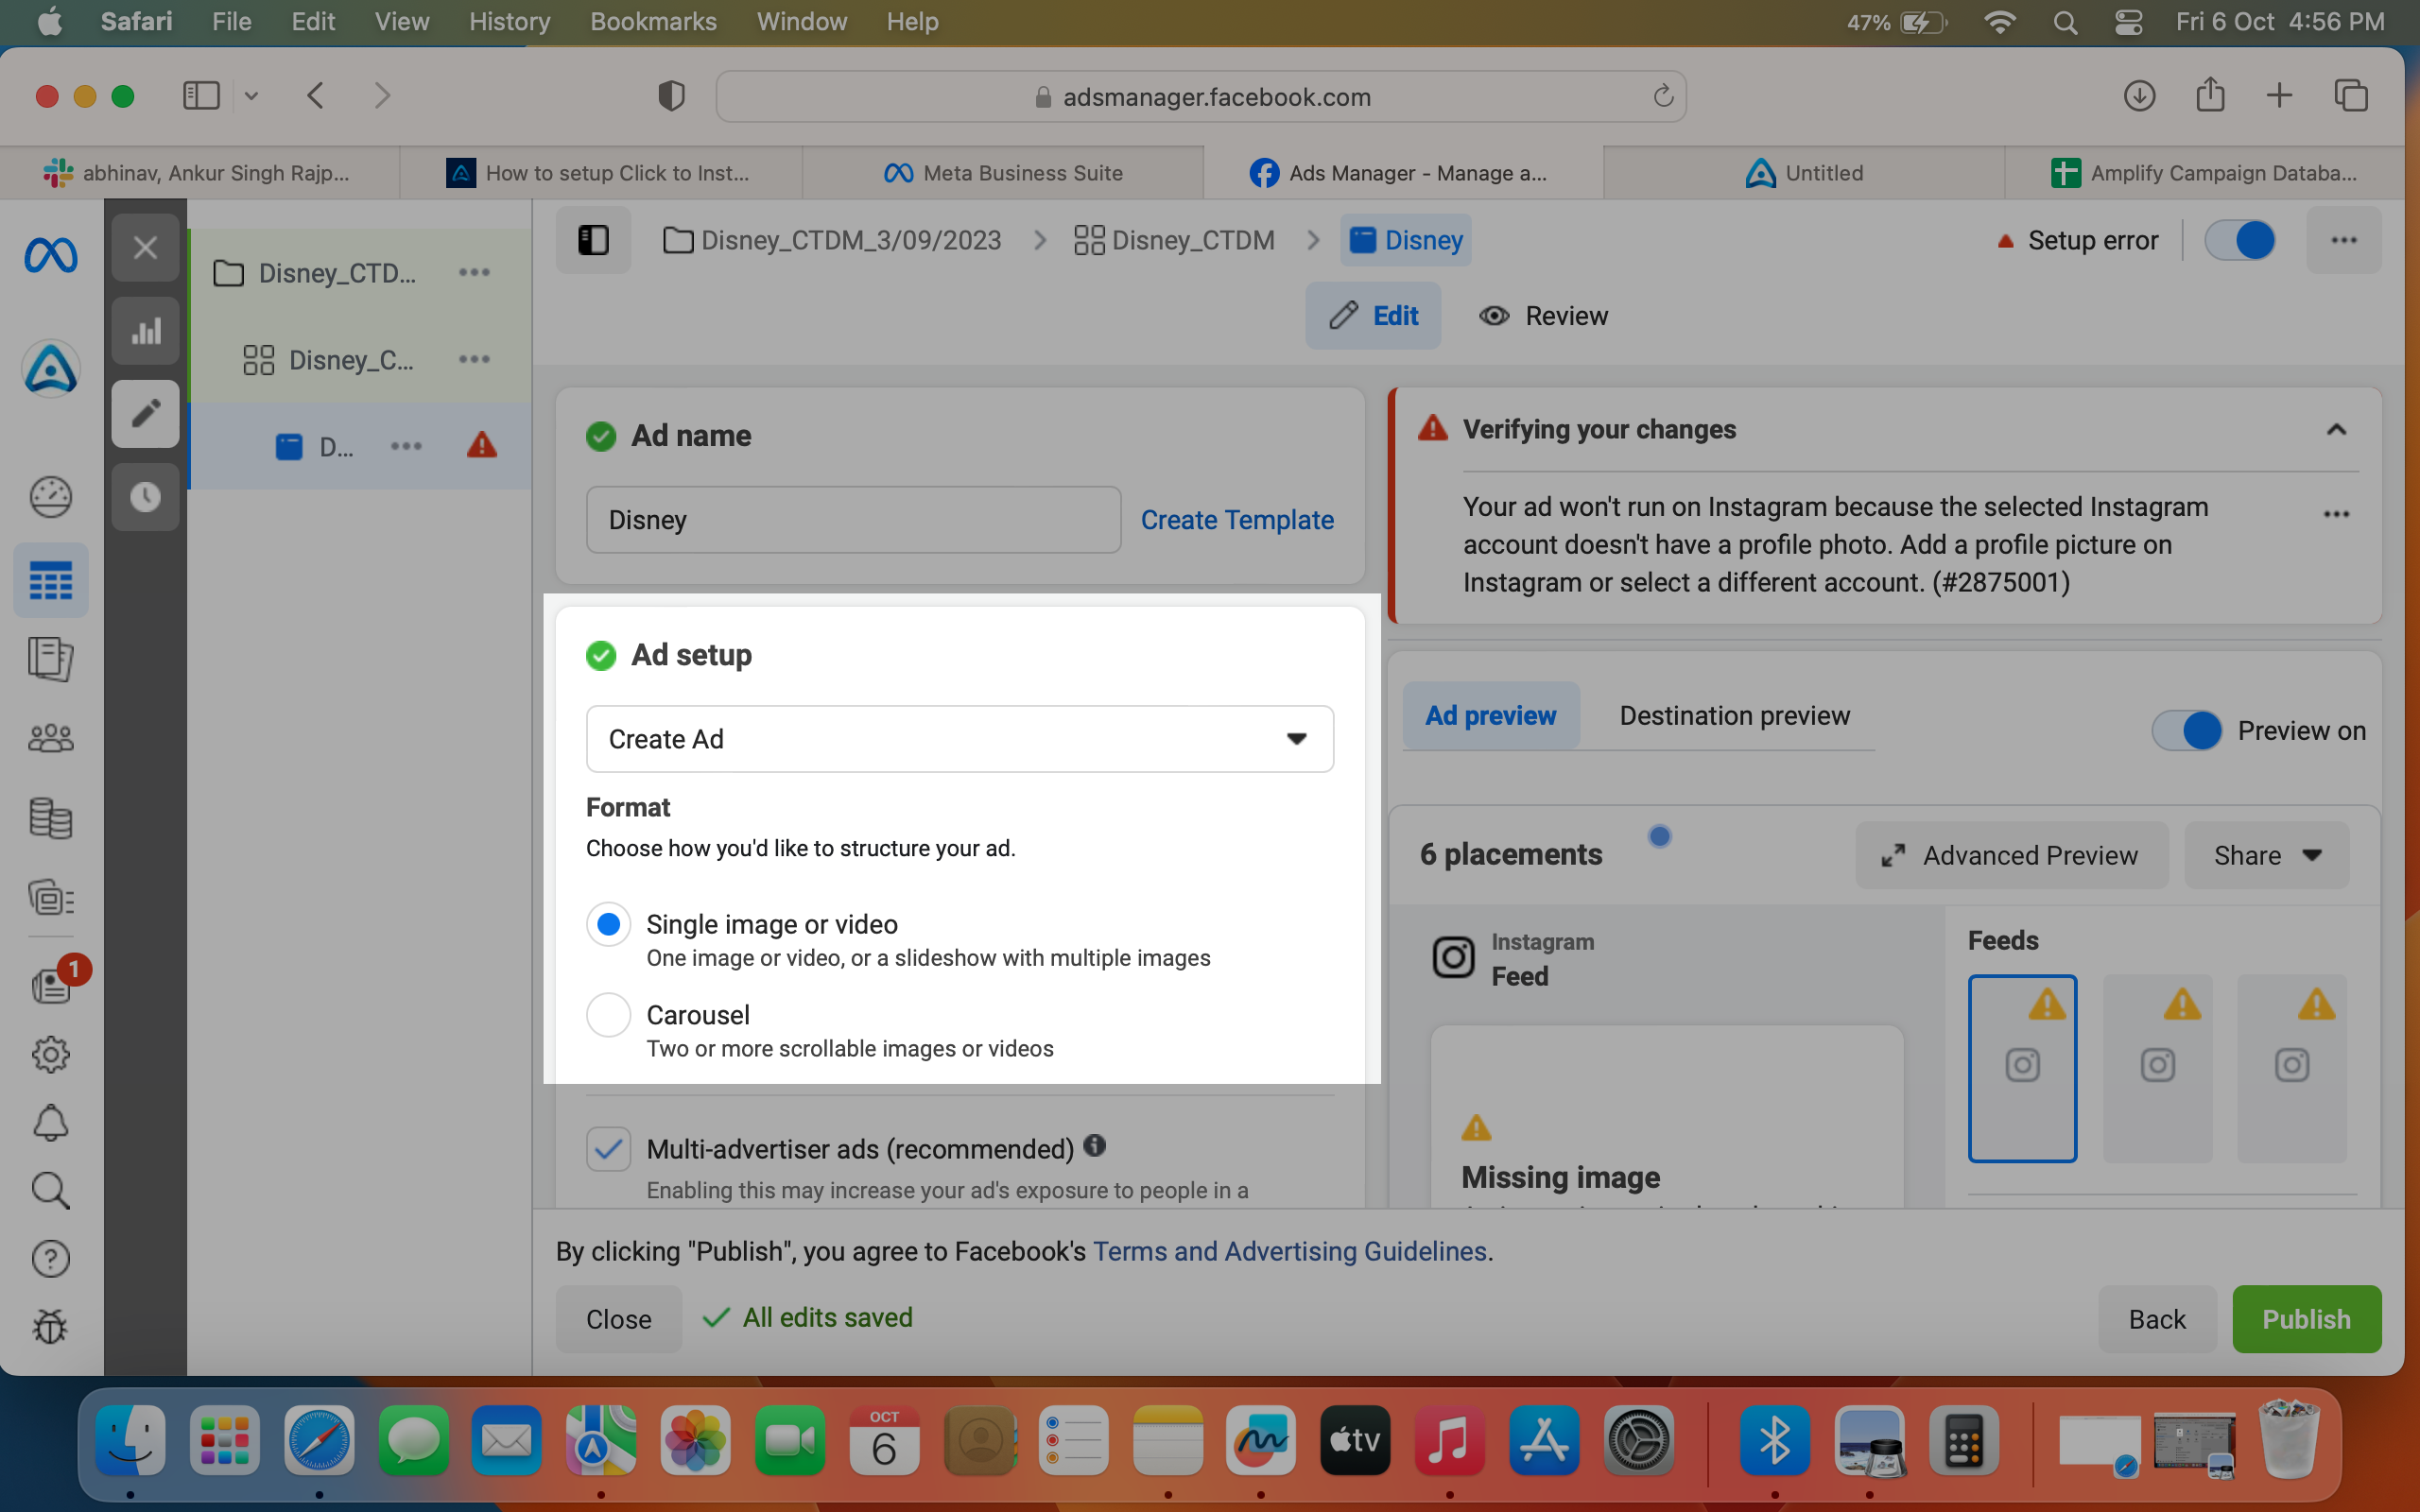Switch to the Edit tab
This screenshot has width=2420, height=1512.
(x=1373, y=316)
